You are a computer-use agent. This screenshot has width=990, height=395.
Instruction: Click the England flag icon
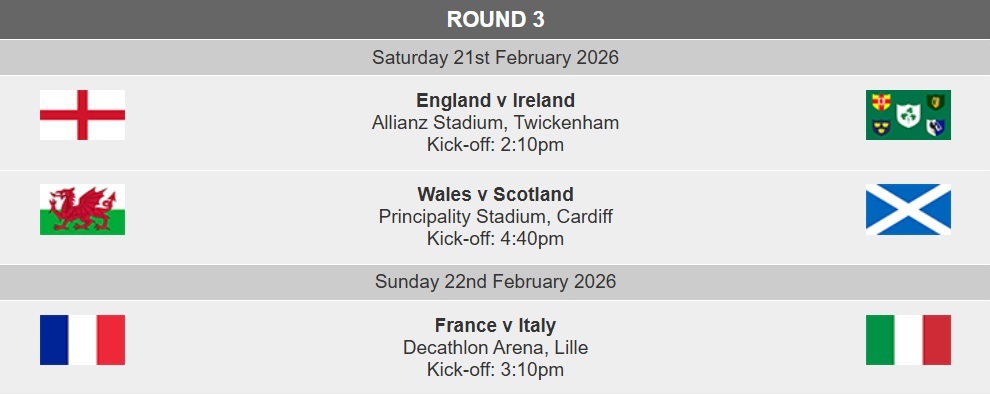(x=82, y=115)
